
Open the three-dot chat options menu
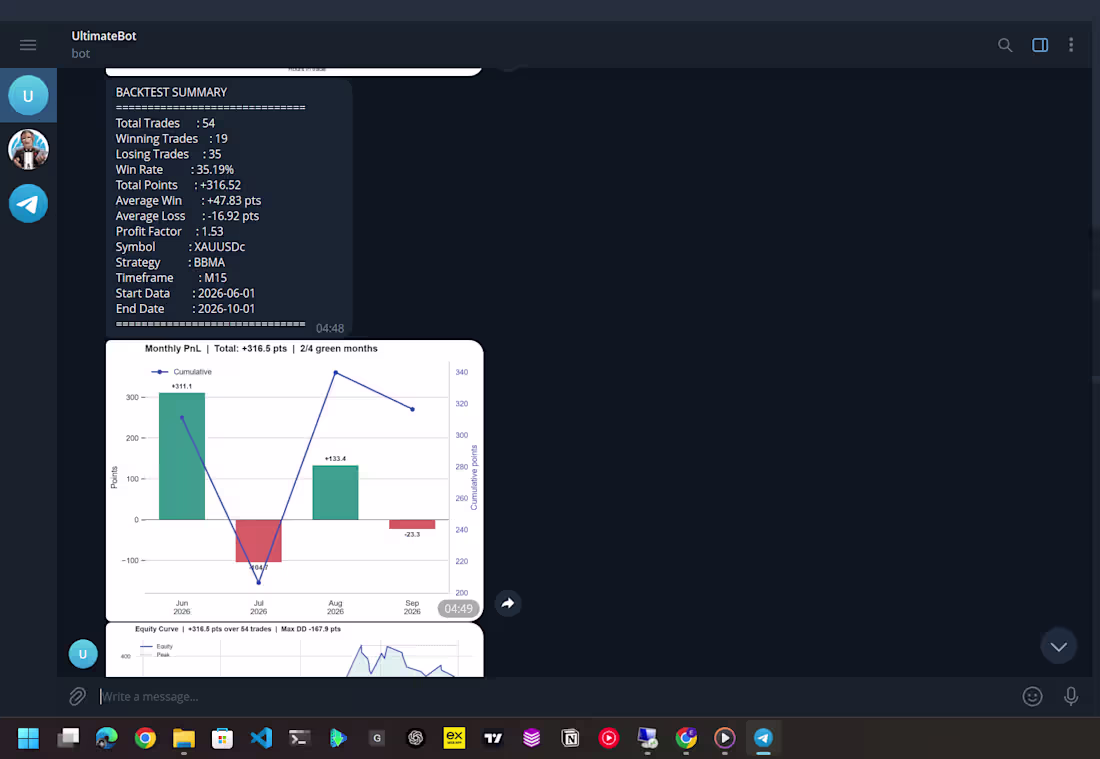[x=1071, y=45]
